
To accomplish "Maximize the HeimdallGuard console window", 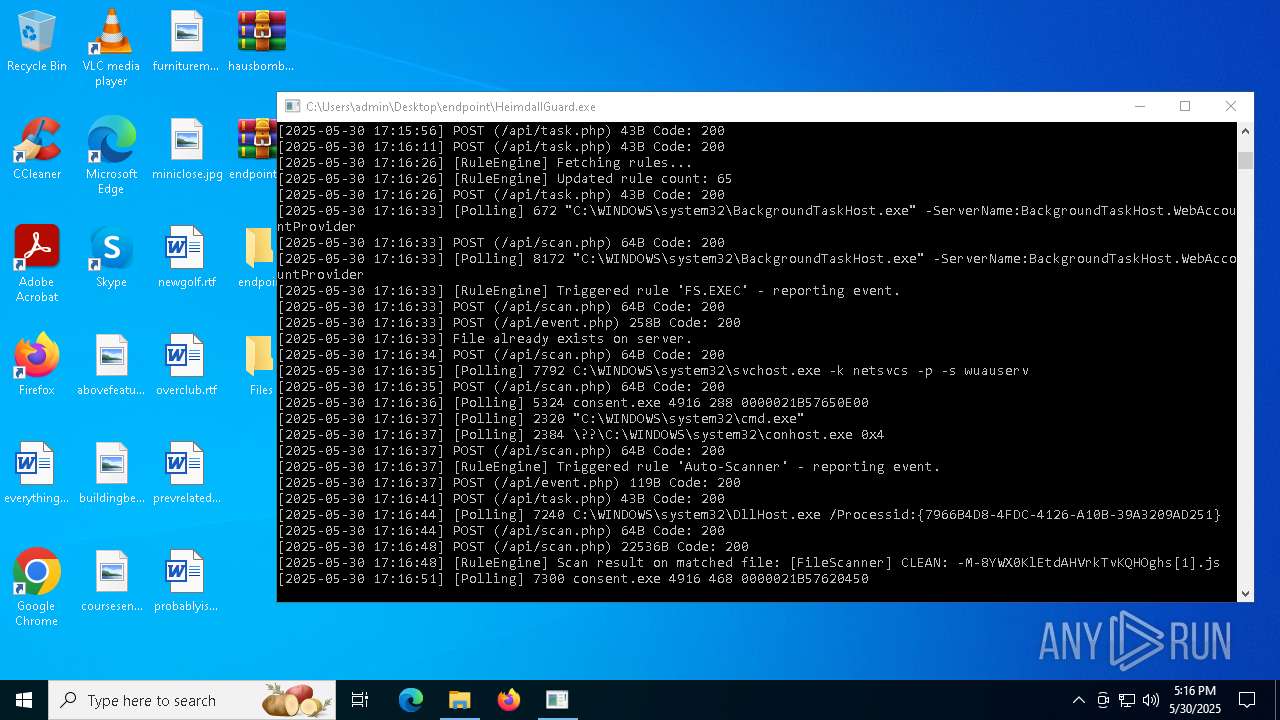I will point(1185,106).
